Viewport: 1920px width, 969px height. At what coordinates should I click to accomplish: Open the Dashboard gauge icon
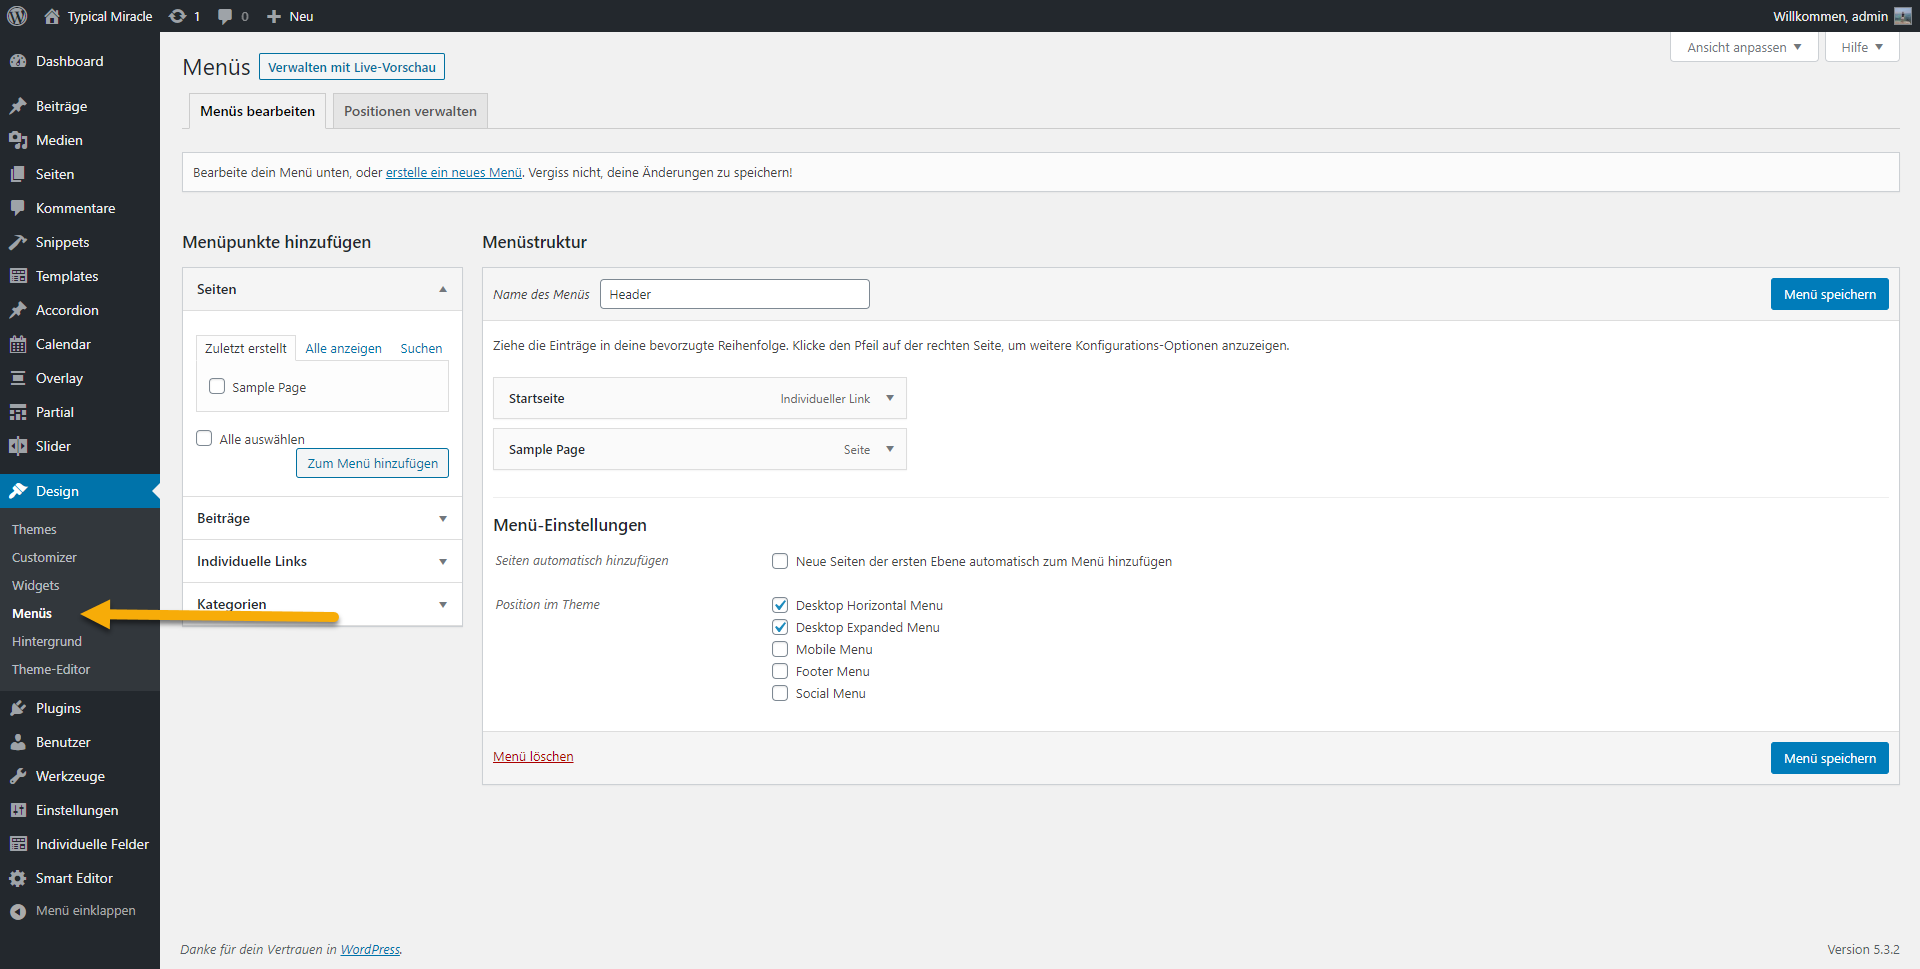(18, 61)
